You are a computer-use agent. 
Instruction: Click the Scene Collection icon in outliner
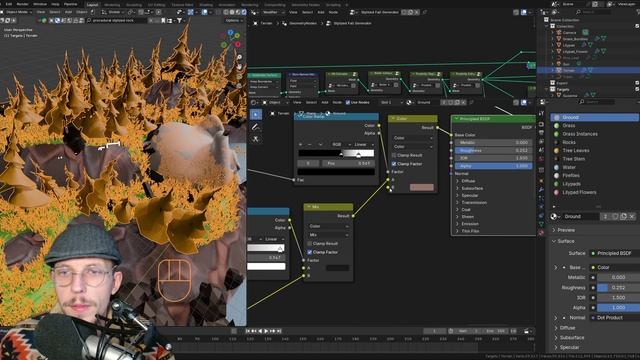pos(546,20)
